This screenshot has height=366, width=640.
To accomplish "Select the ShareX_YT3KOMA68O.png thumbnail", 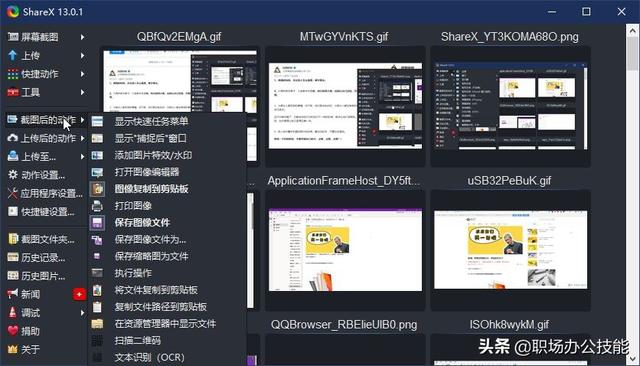I will pos(510,106).
